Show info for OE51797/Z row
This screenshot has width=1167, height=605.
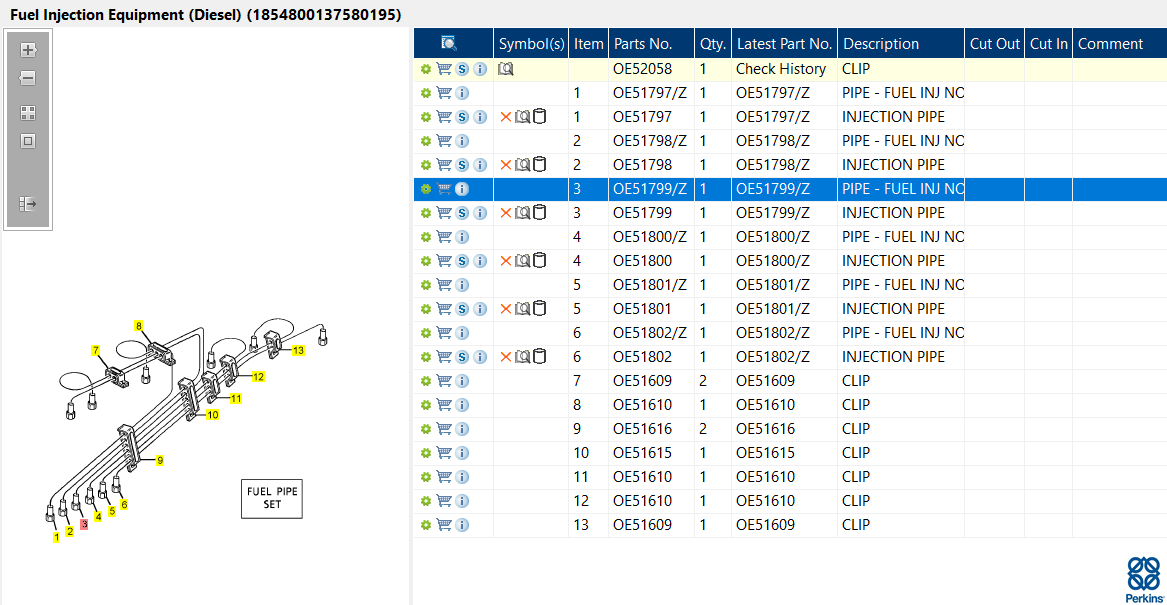[462, 93]
